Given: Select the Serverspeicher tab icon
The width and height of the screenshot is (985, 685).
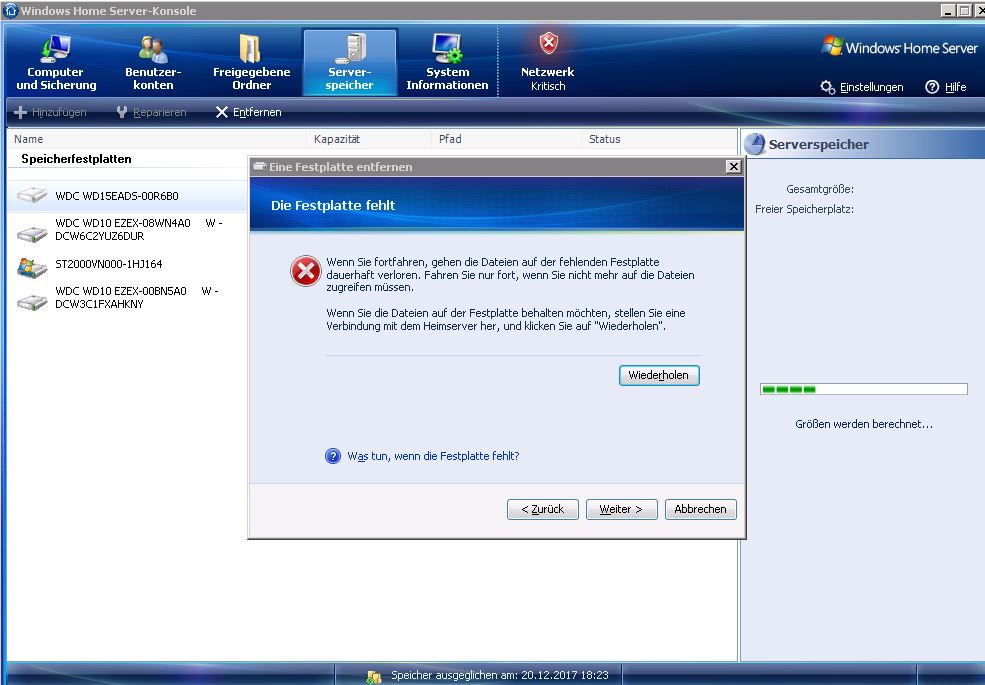Looking at the screenshot, I should [x=350, y=48].
